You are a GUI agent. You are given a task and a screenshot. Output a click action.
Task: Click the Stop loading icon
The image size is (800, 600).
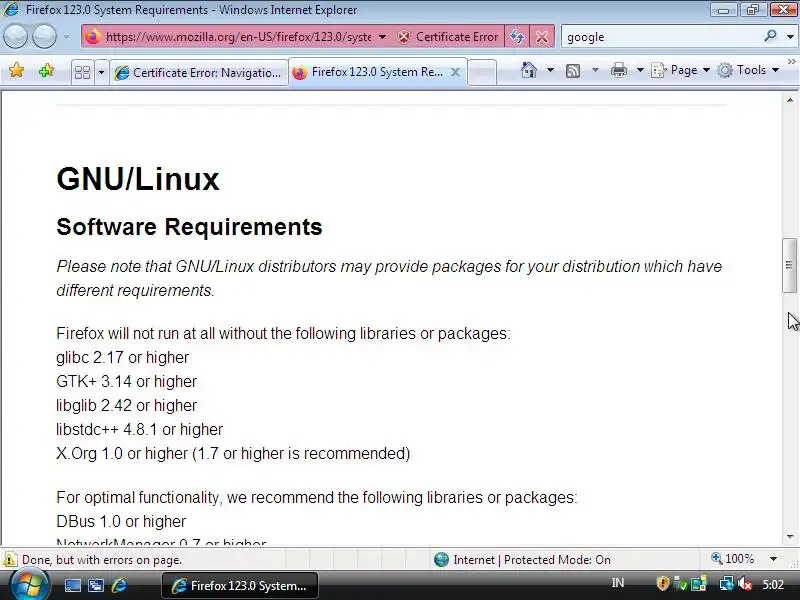(542, 37)
